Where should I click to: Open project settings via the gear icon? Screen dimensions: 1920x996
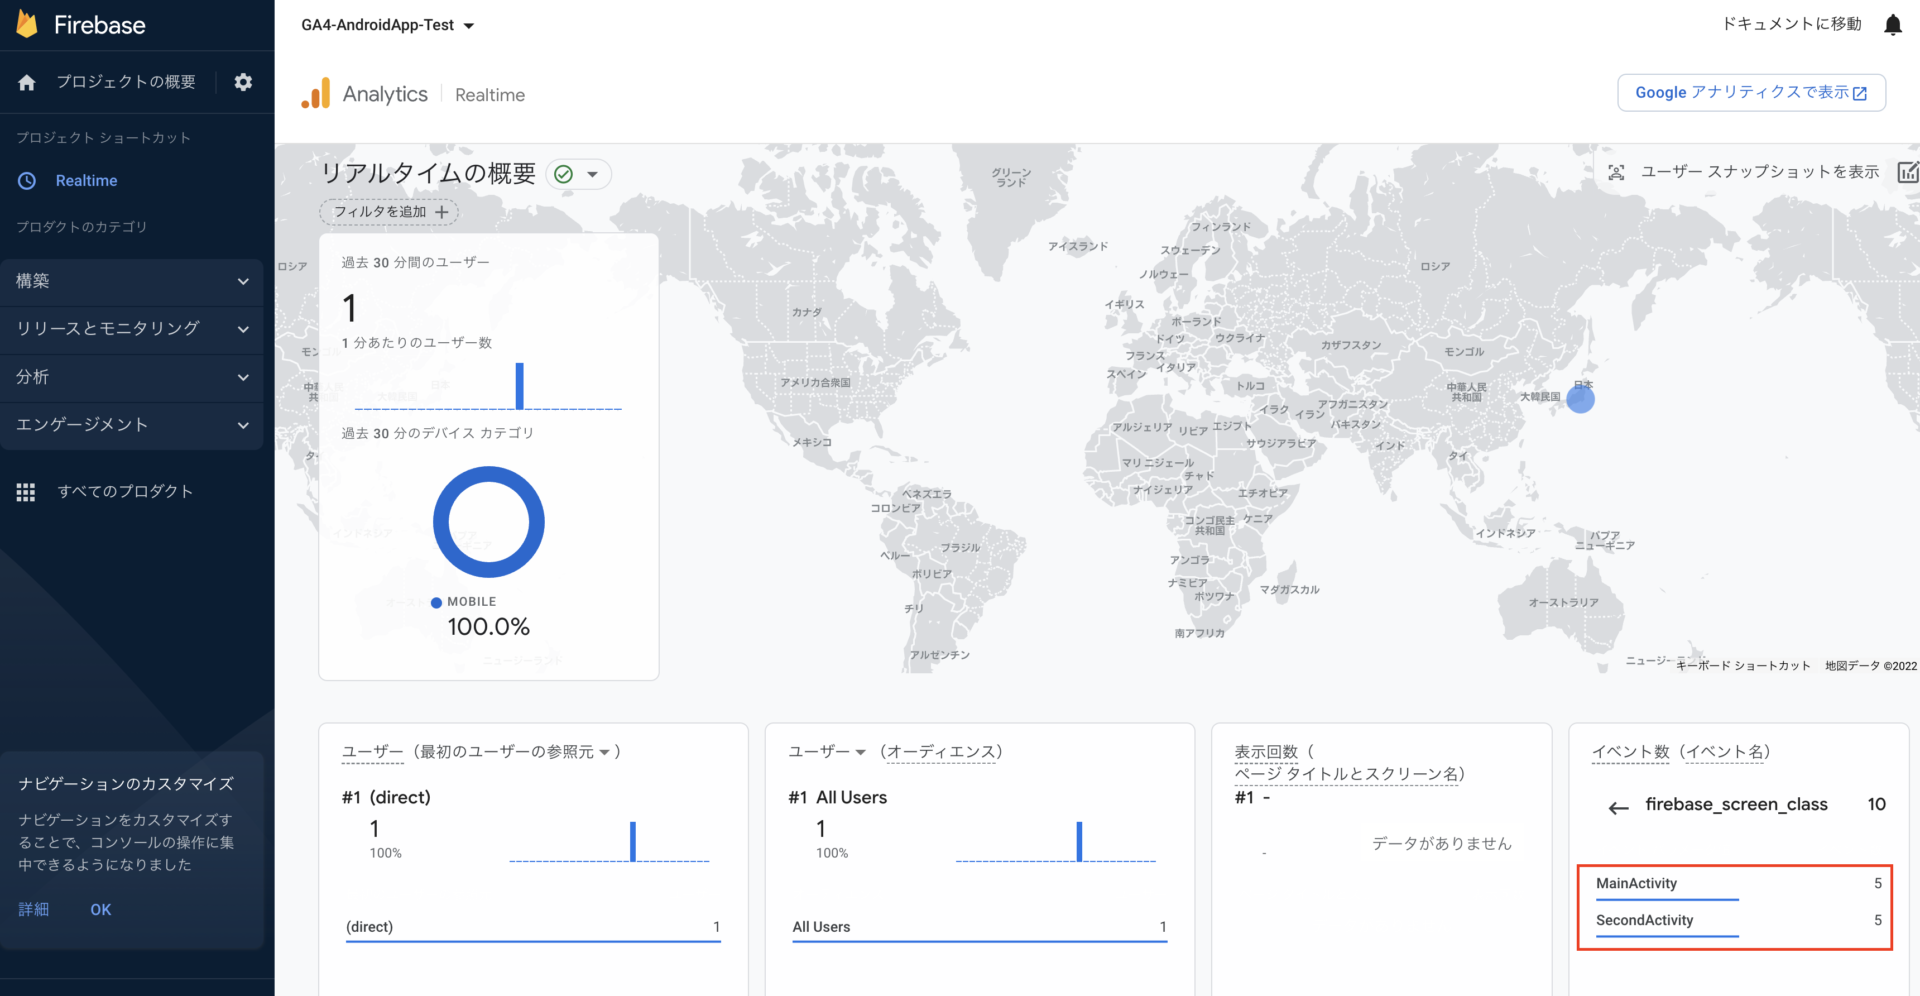tap(242, 81)
